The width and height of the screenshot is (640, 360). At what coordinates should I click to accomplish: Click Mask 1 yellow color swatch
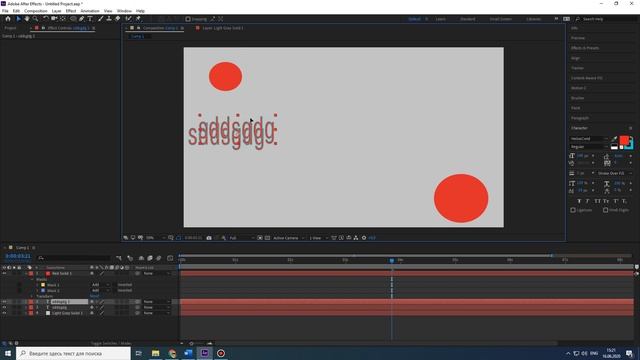tap(43, 284)
